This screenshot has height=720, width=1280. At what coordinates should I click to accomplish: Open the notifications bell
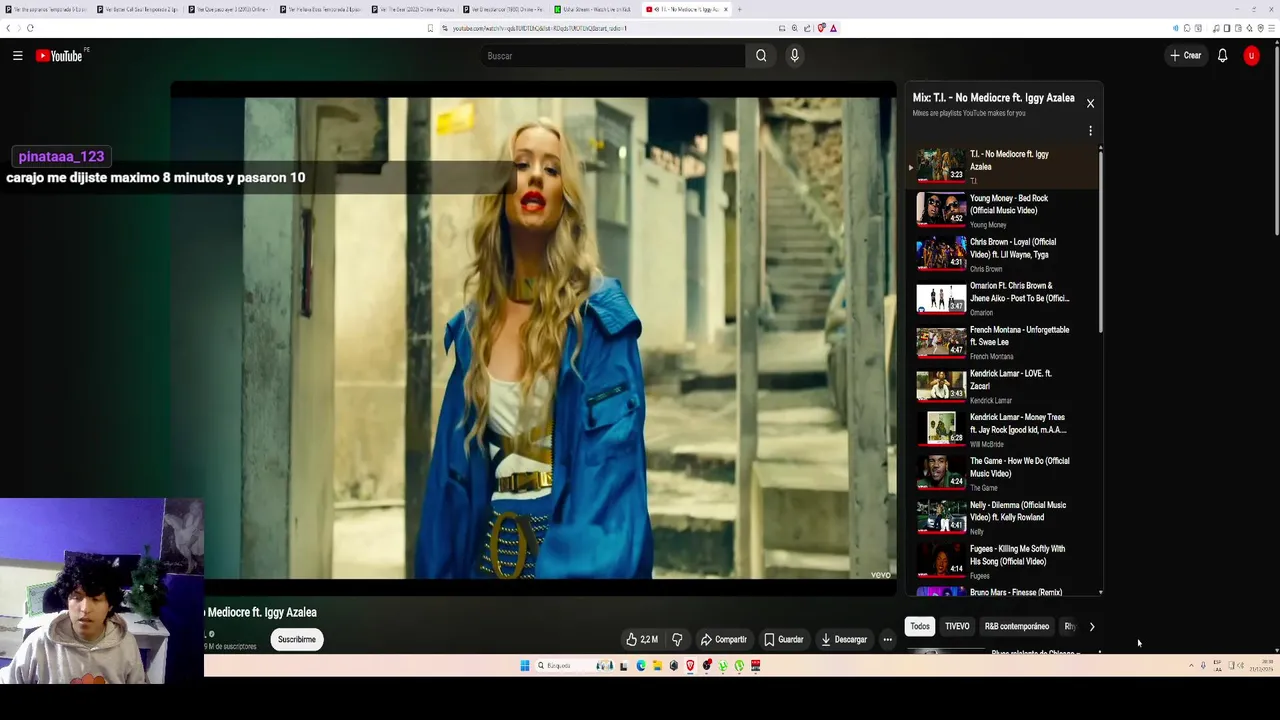pyautogui.click(x=1222, y=56)
